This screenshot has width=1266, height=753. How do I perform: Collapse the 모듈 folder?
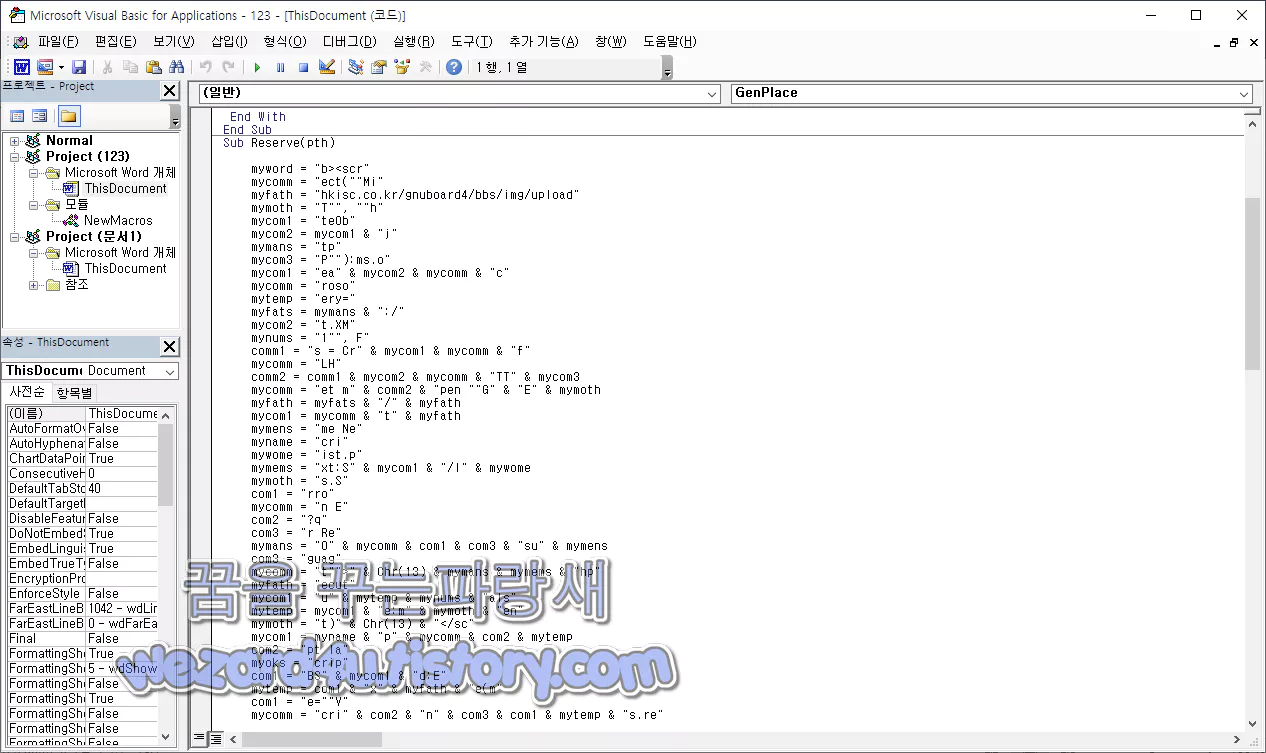(x=33, y=205)
